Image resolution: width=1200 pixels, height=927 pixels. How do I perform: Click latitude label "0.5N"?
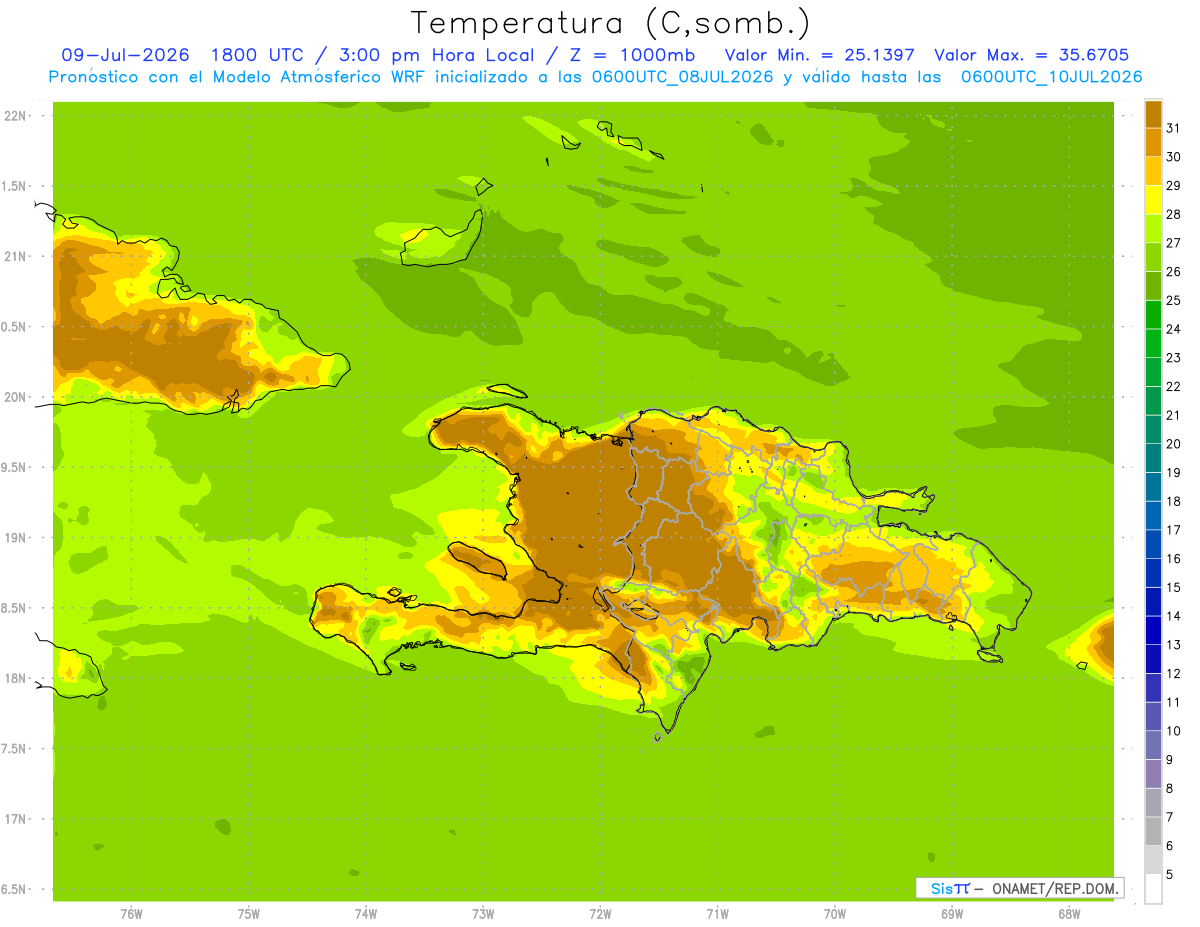14,327
